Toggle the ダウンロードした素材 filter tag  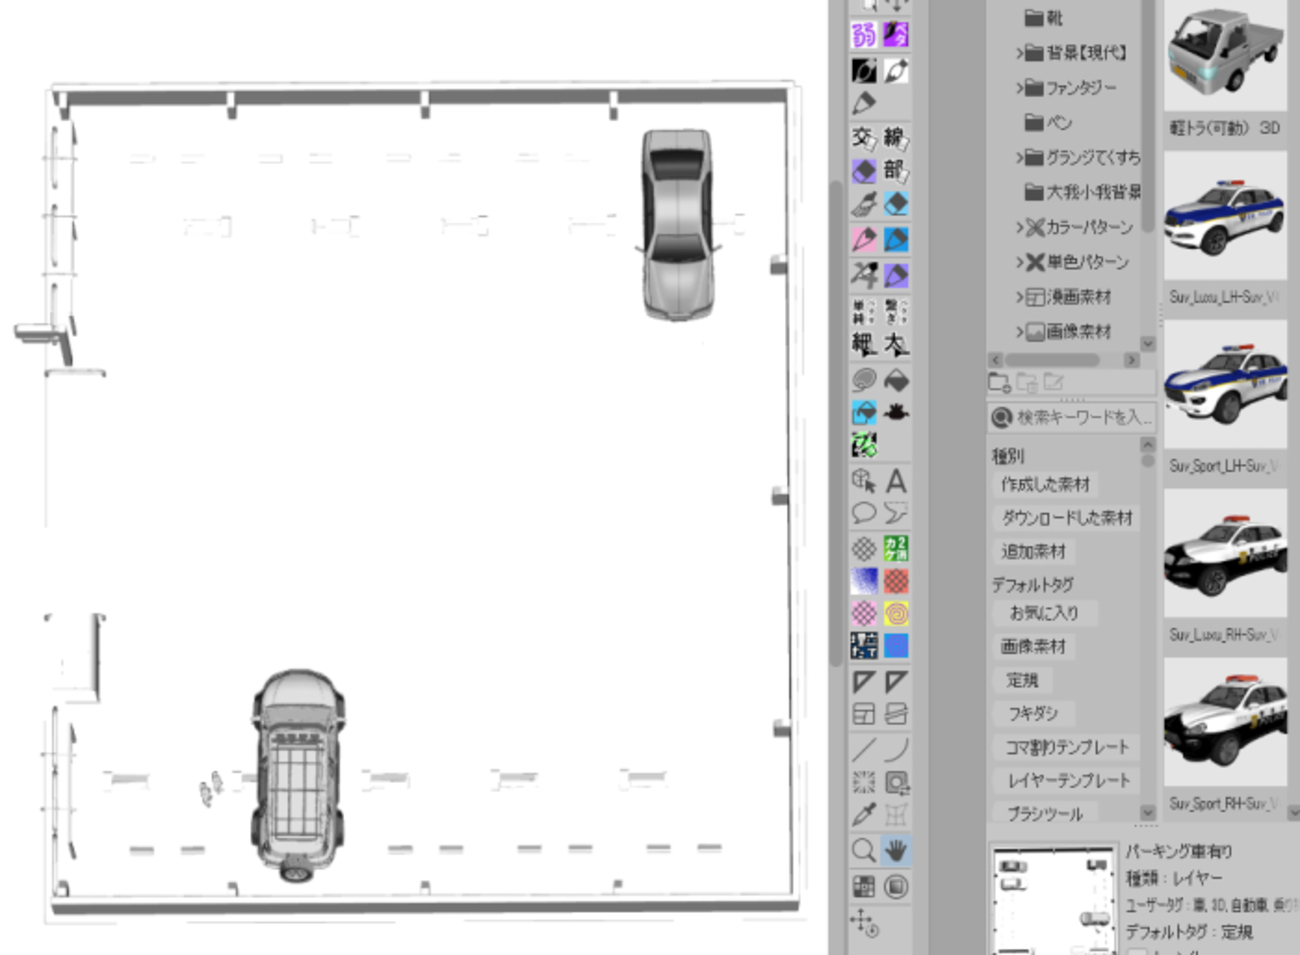pyautogui.click(x=1066, y=518)
